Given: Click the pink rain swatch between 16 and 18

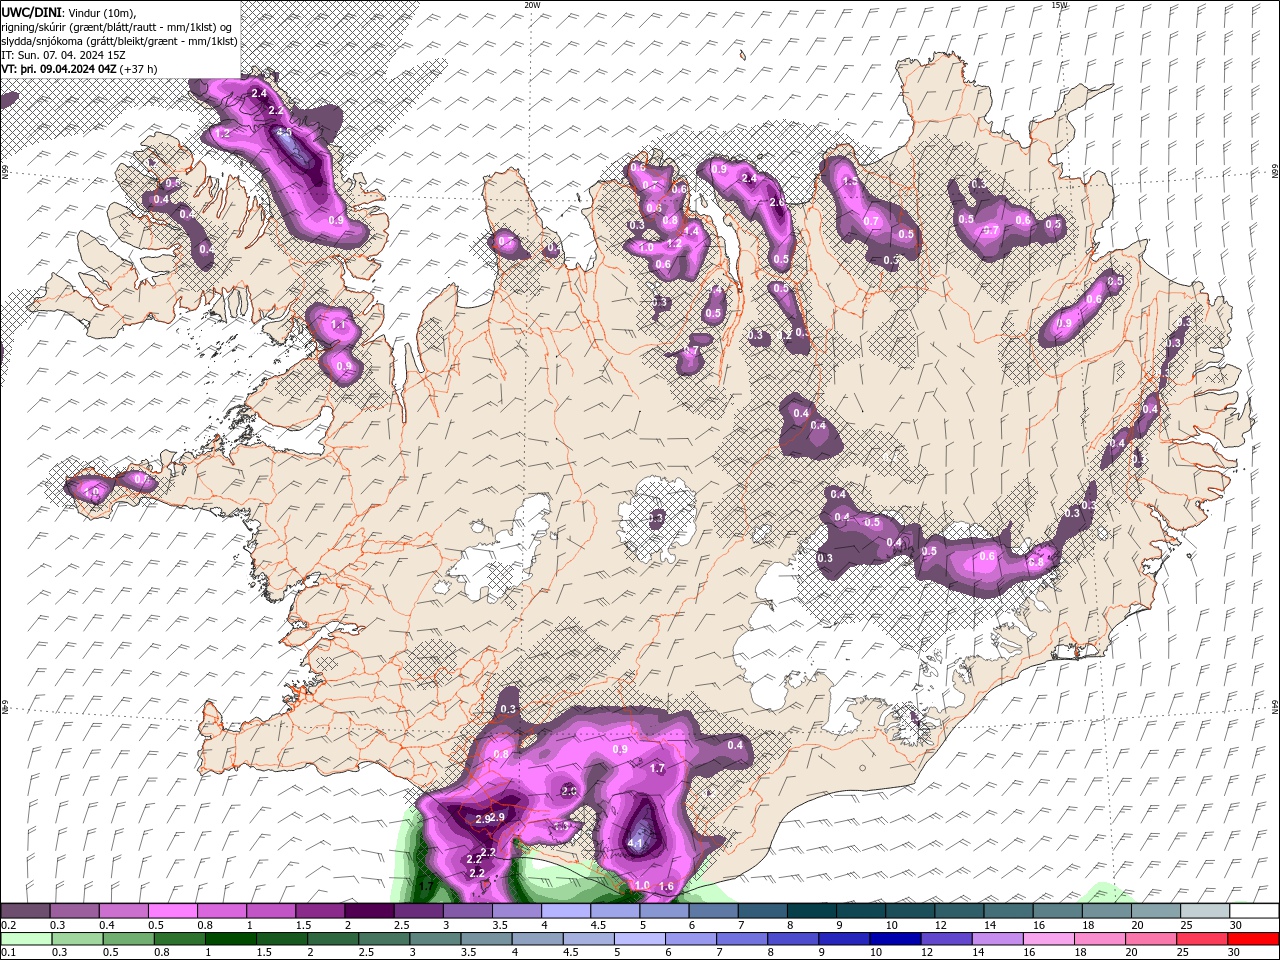Looking at the screenshot, I should 1048,939.
